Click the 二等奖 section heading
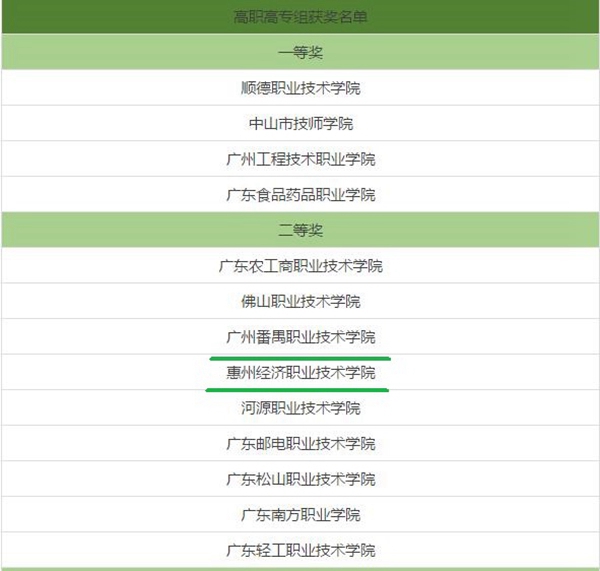Viewport: 600px width, 571px height. 300,230
